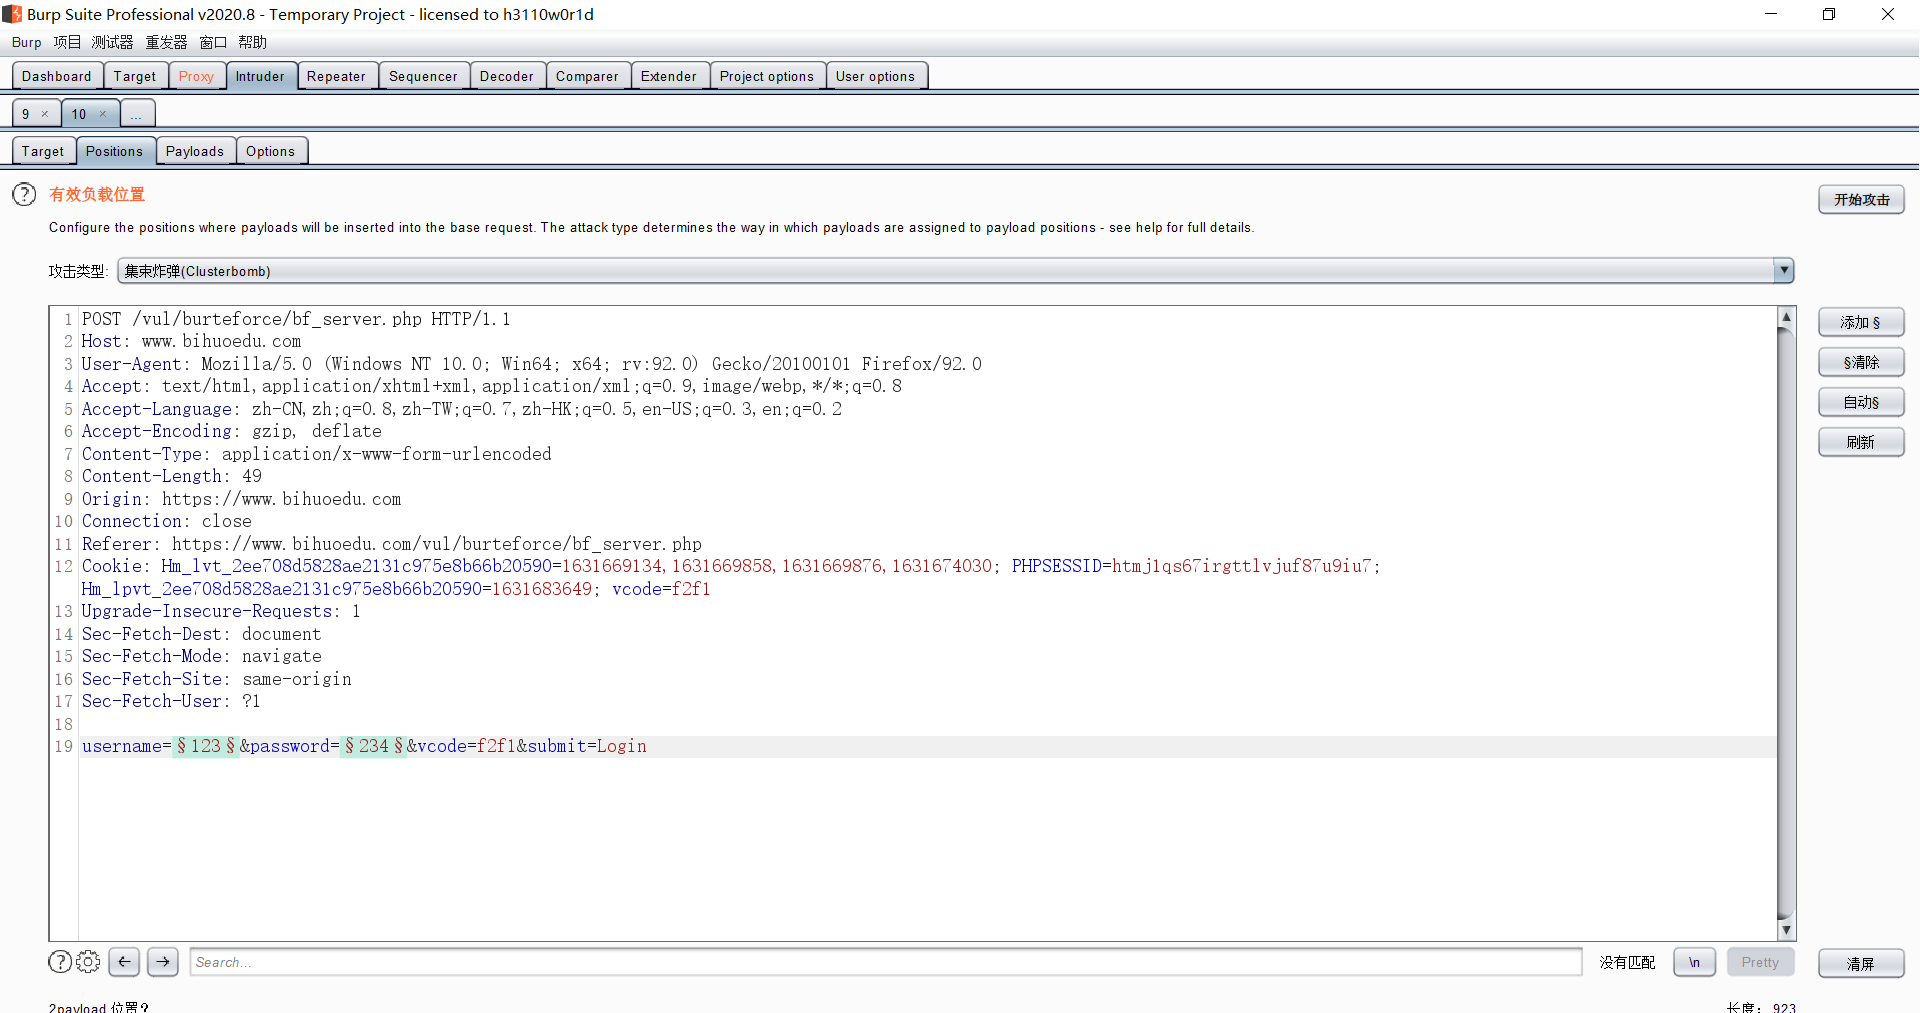Open the Payloads sub-tab
The image size is (1920, 1013).
195,151
